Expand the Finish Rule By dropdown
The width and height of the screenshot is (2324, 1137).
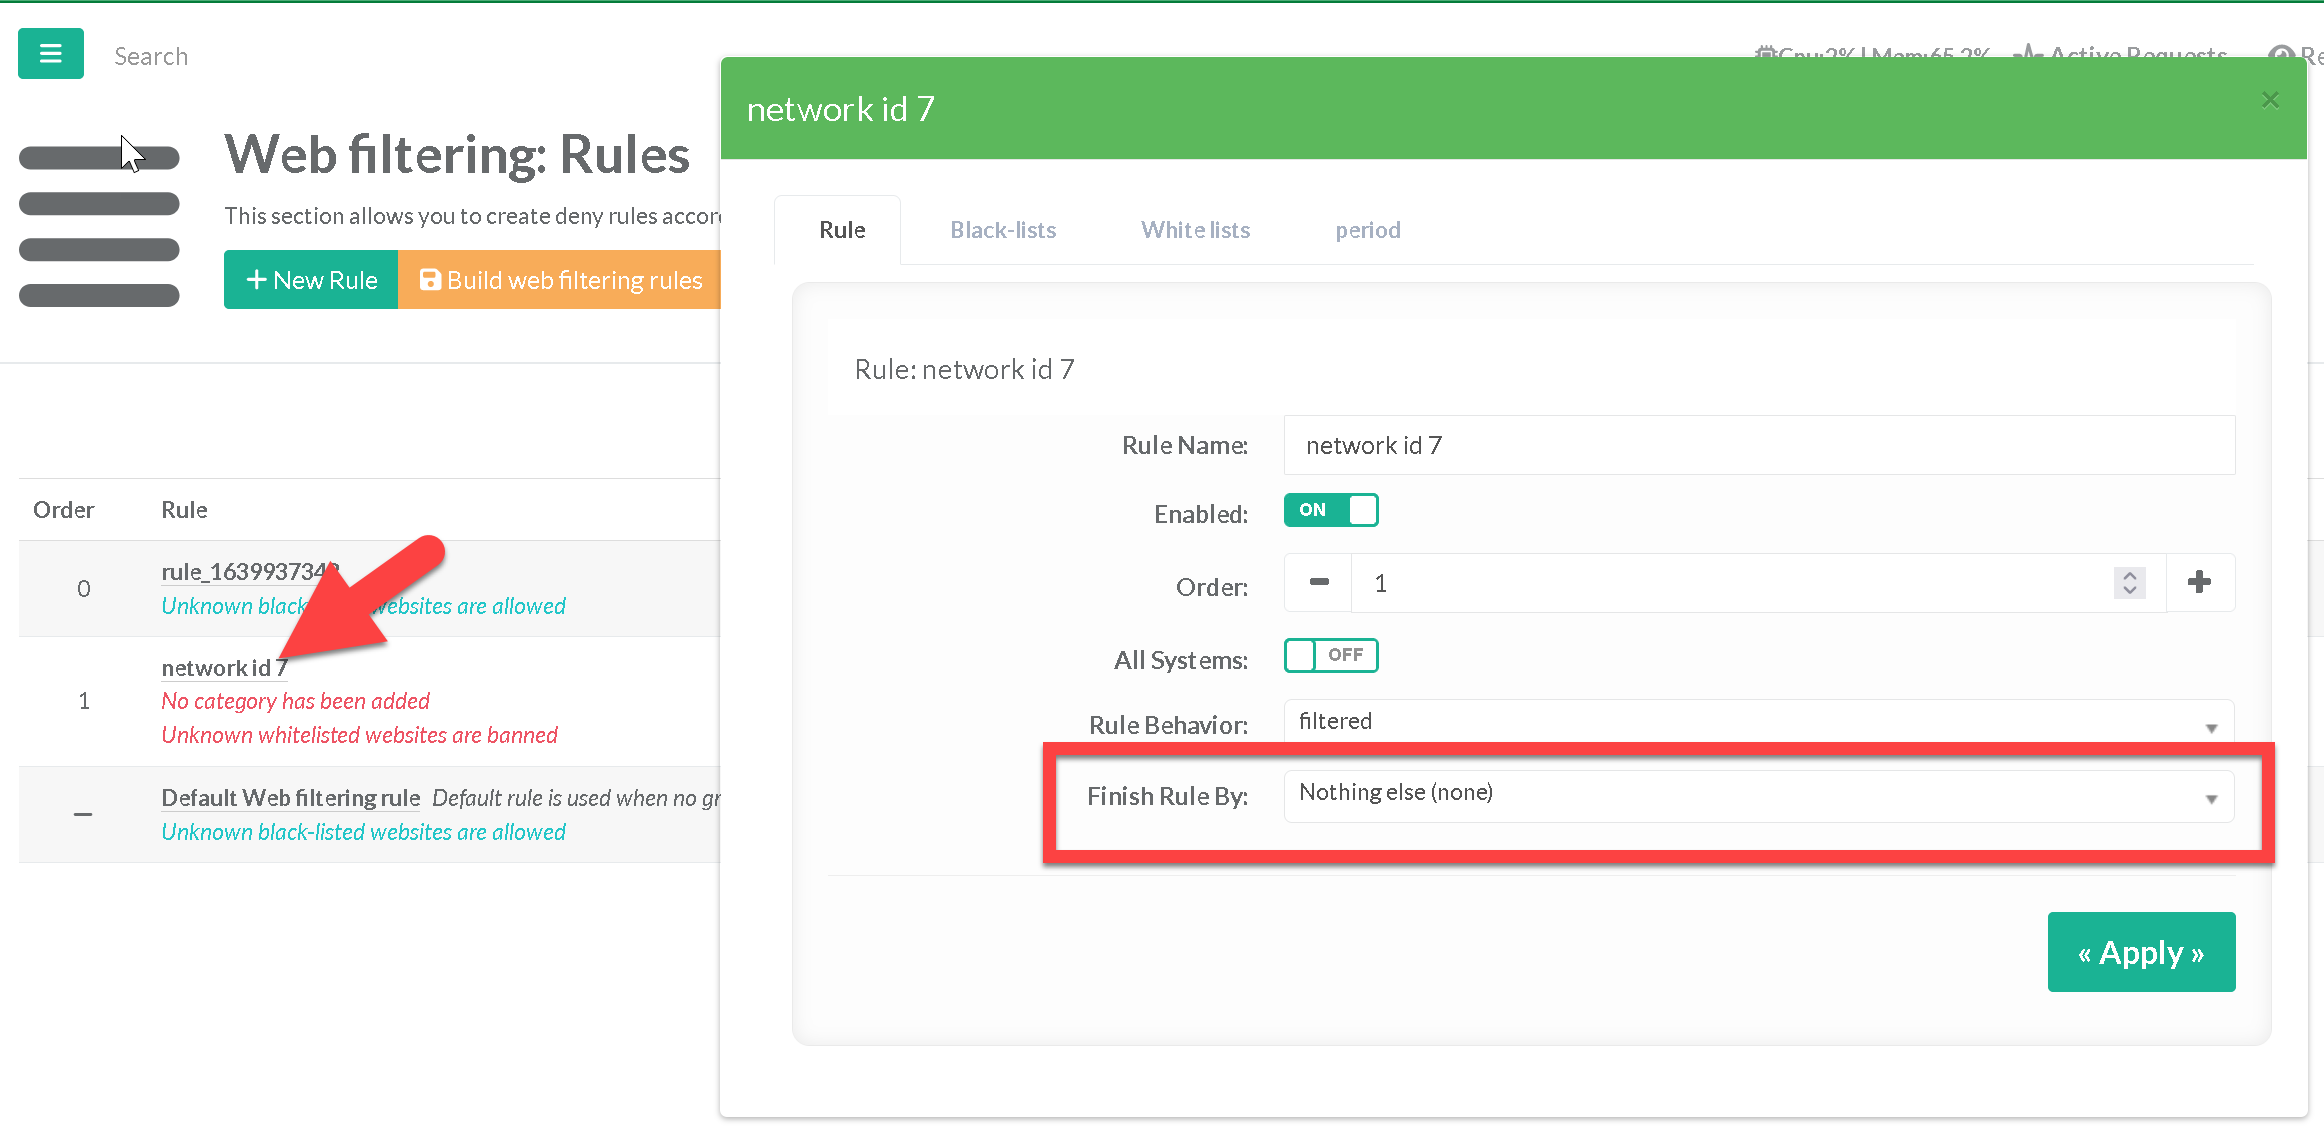tap(1758, 795)
